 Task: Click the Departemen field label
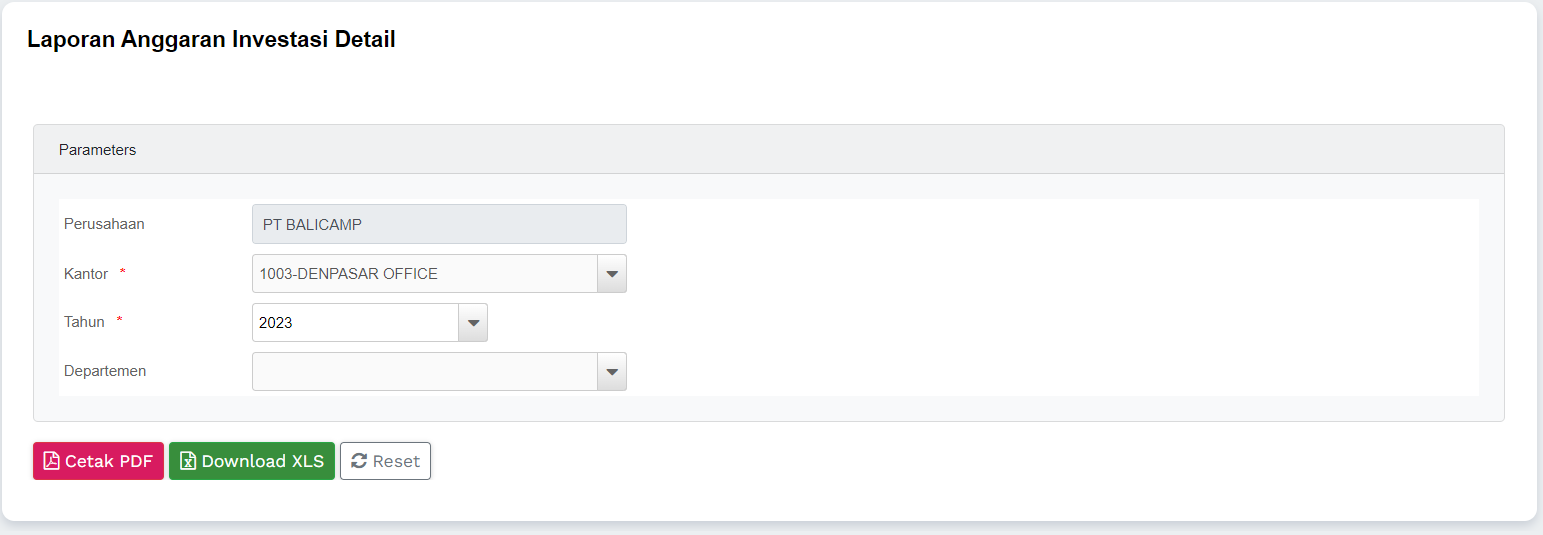pos(105,371)
